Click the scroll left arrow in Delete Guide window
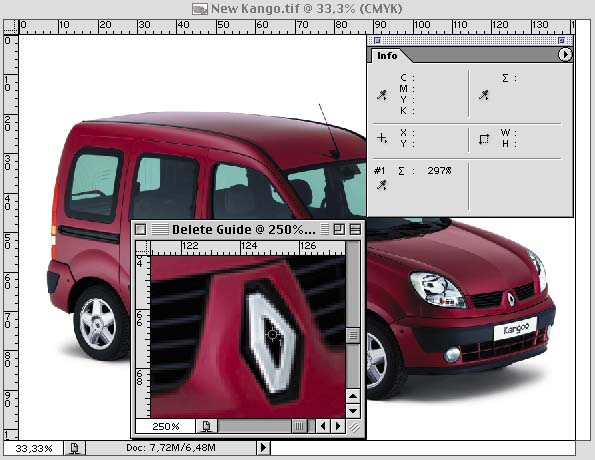 pyautogui.click(x=323, y=426)
